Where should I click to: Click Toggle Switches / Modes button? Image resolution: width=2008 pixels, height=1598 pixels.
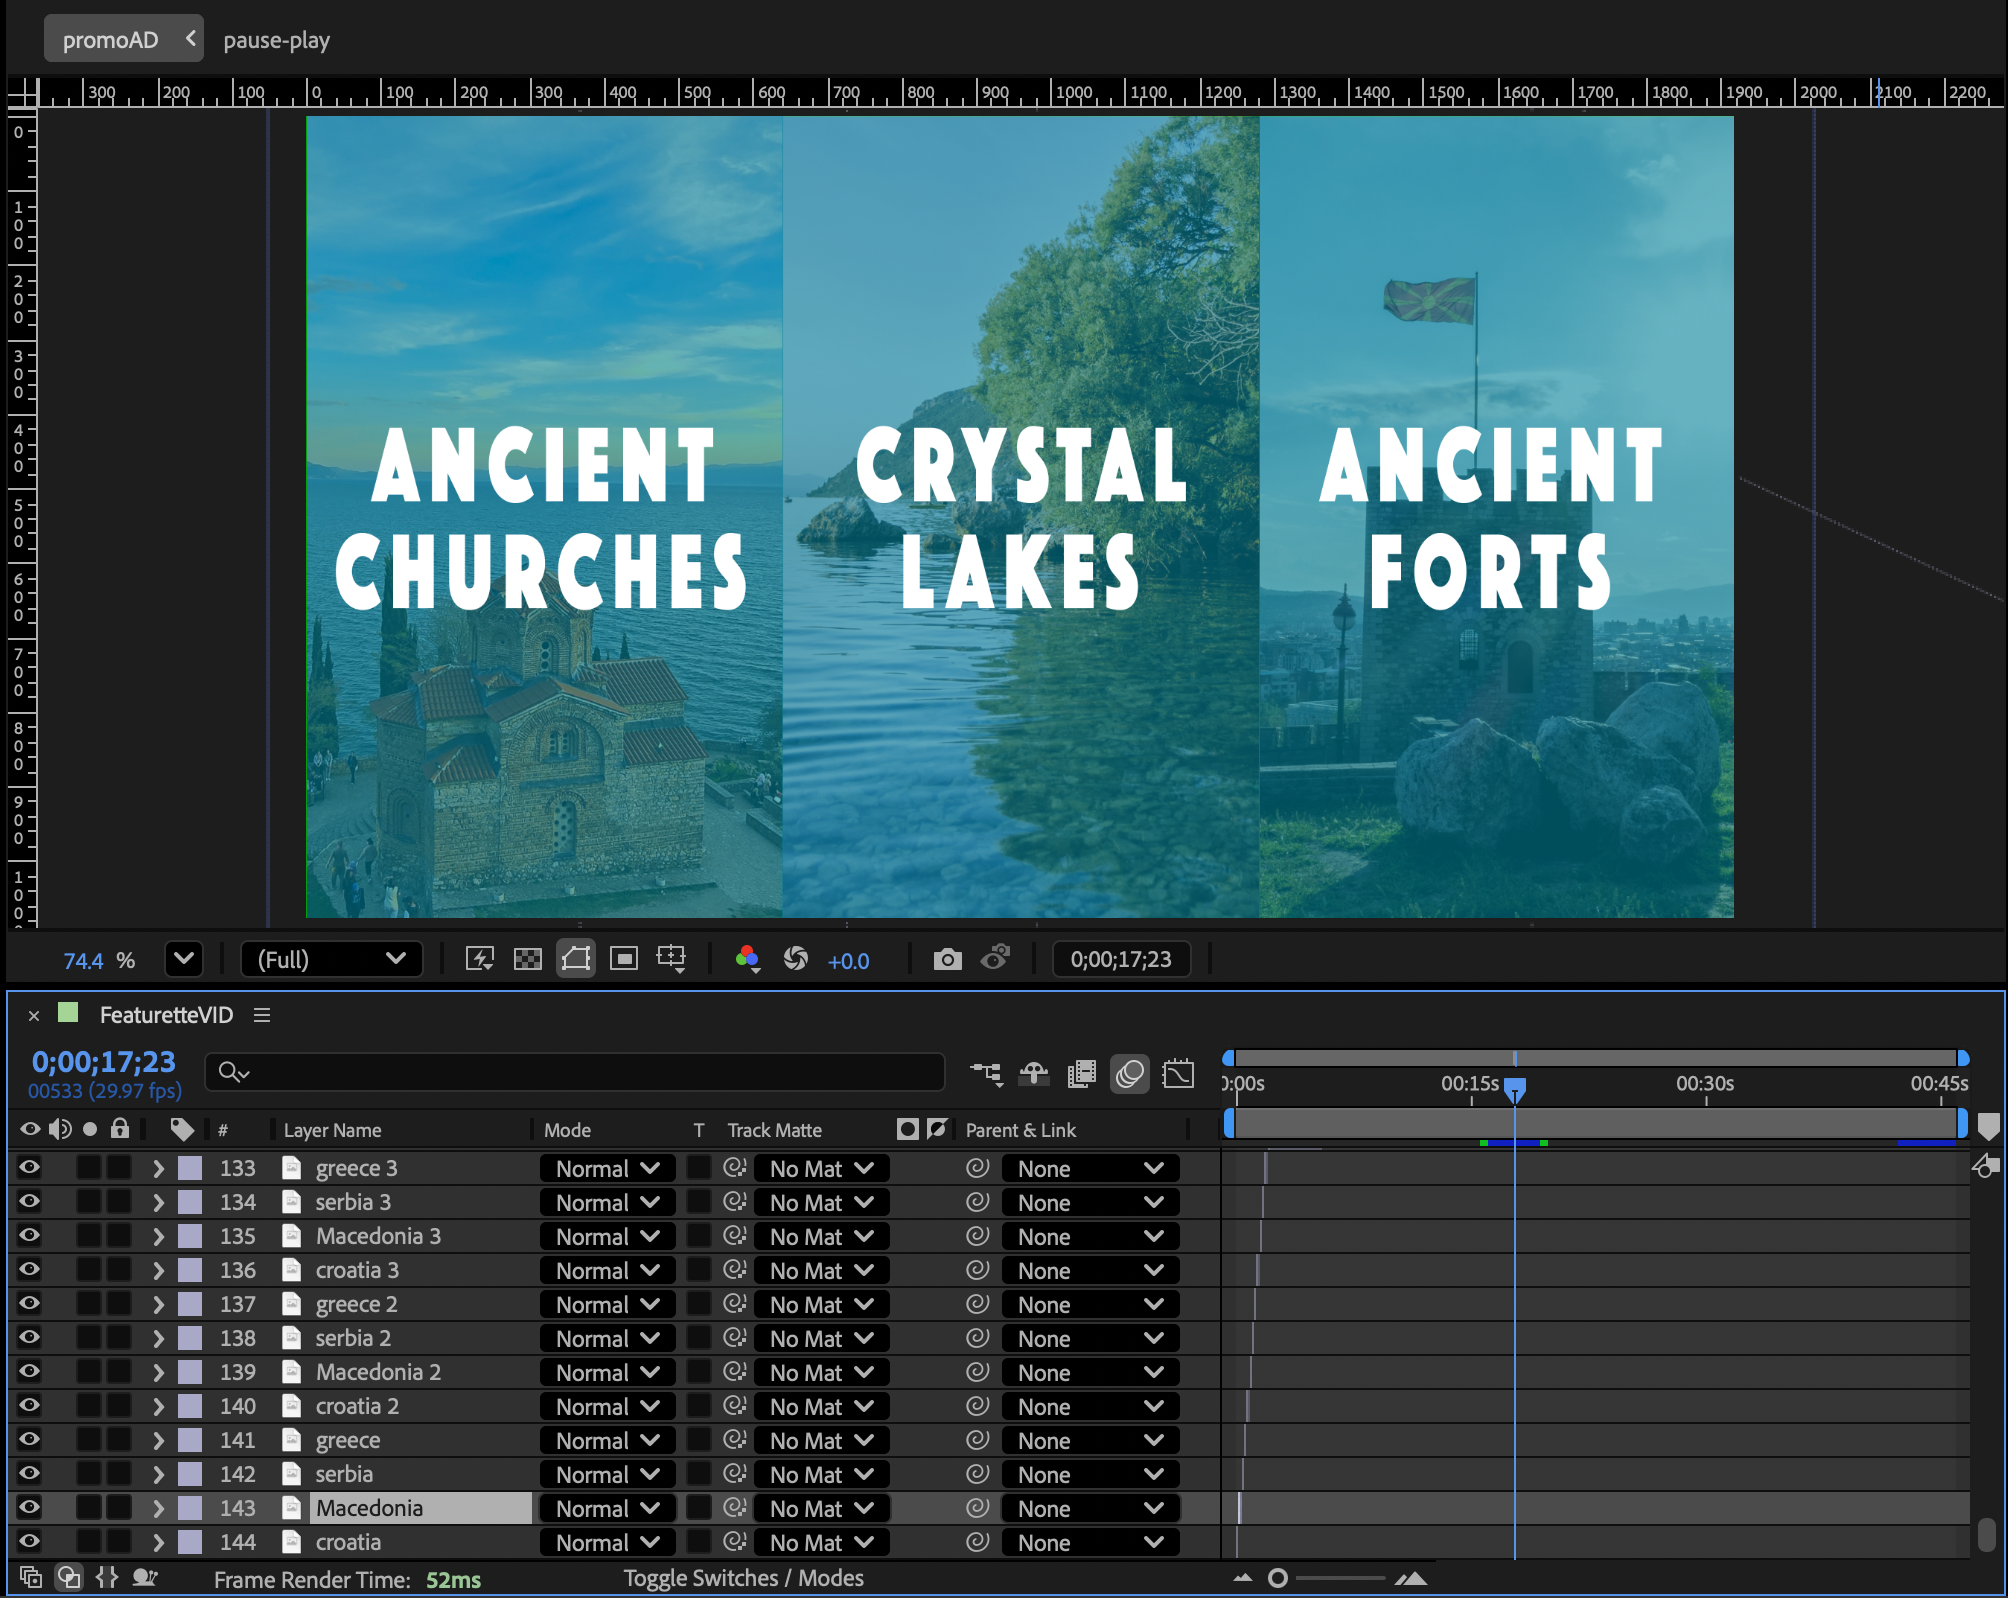tap(743, 1578)
